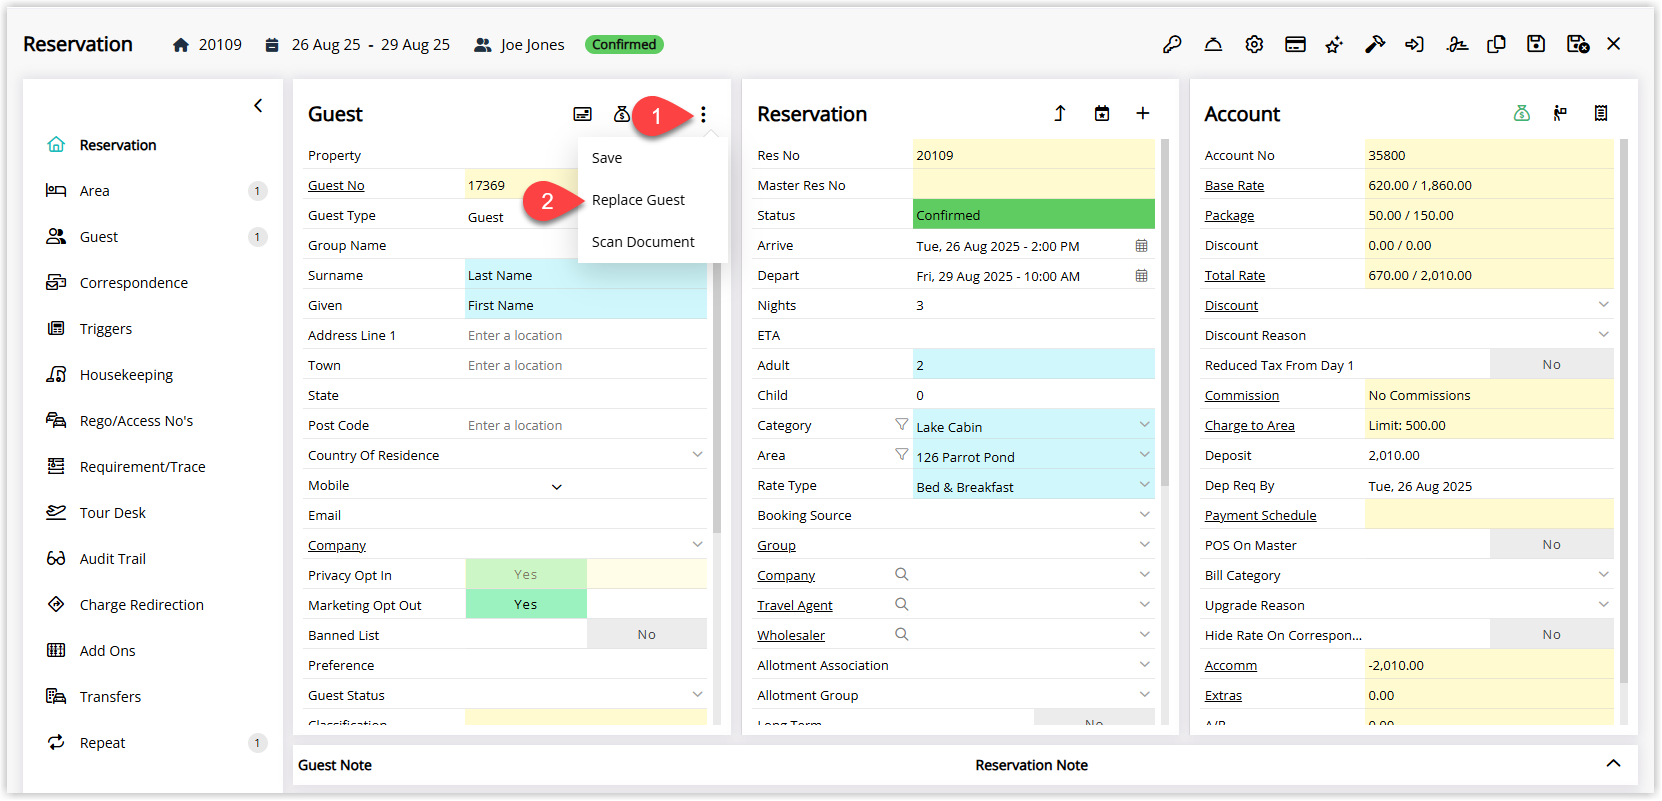Open the Rate Type Bed & Breakfast dropdown
1662x801 pixels.
click(1144, 485)
